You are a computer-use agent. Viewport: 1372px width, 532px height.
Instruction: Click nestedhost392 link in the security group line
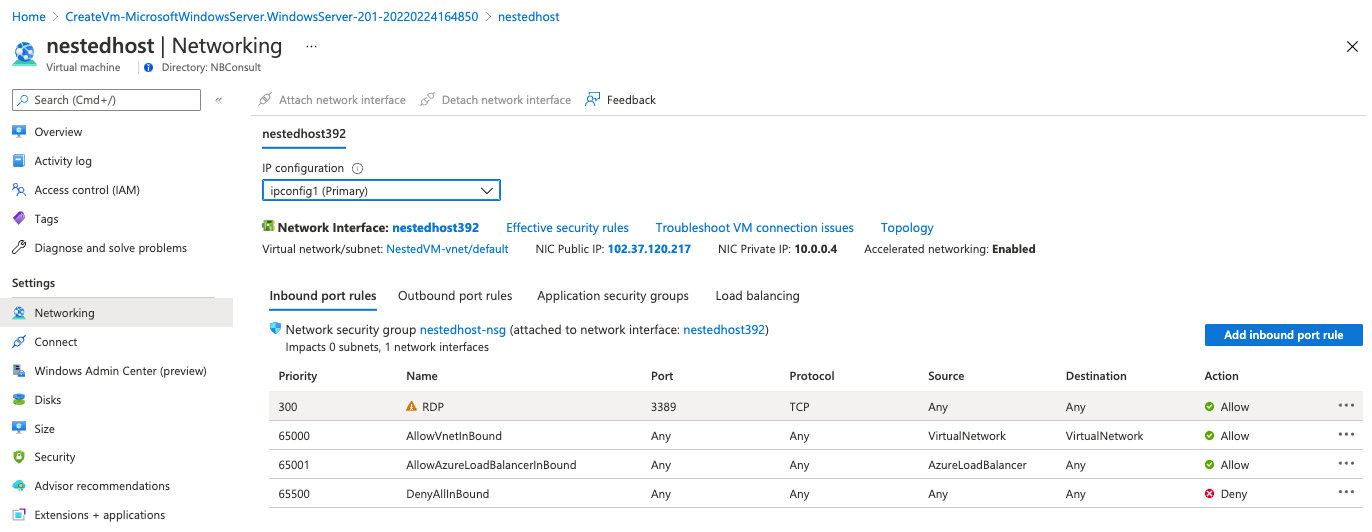(x=724, y=329)
